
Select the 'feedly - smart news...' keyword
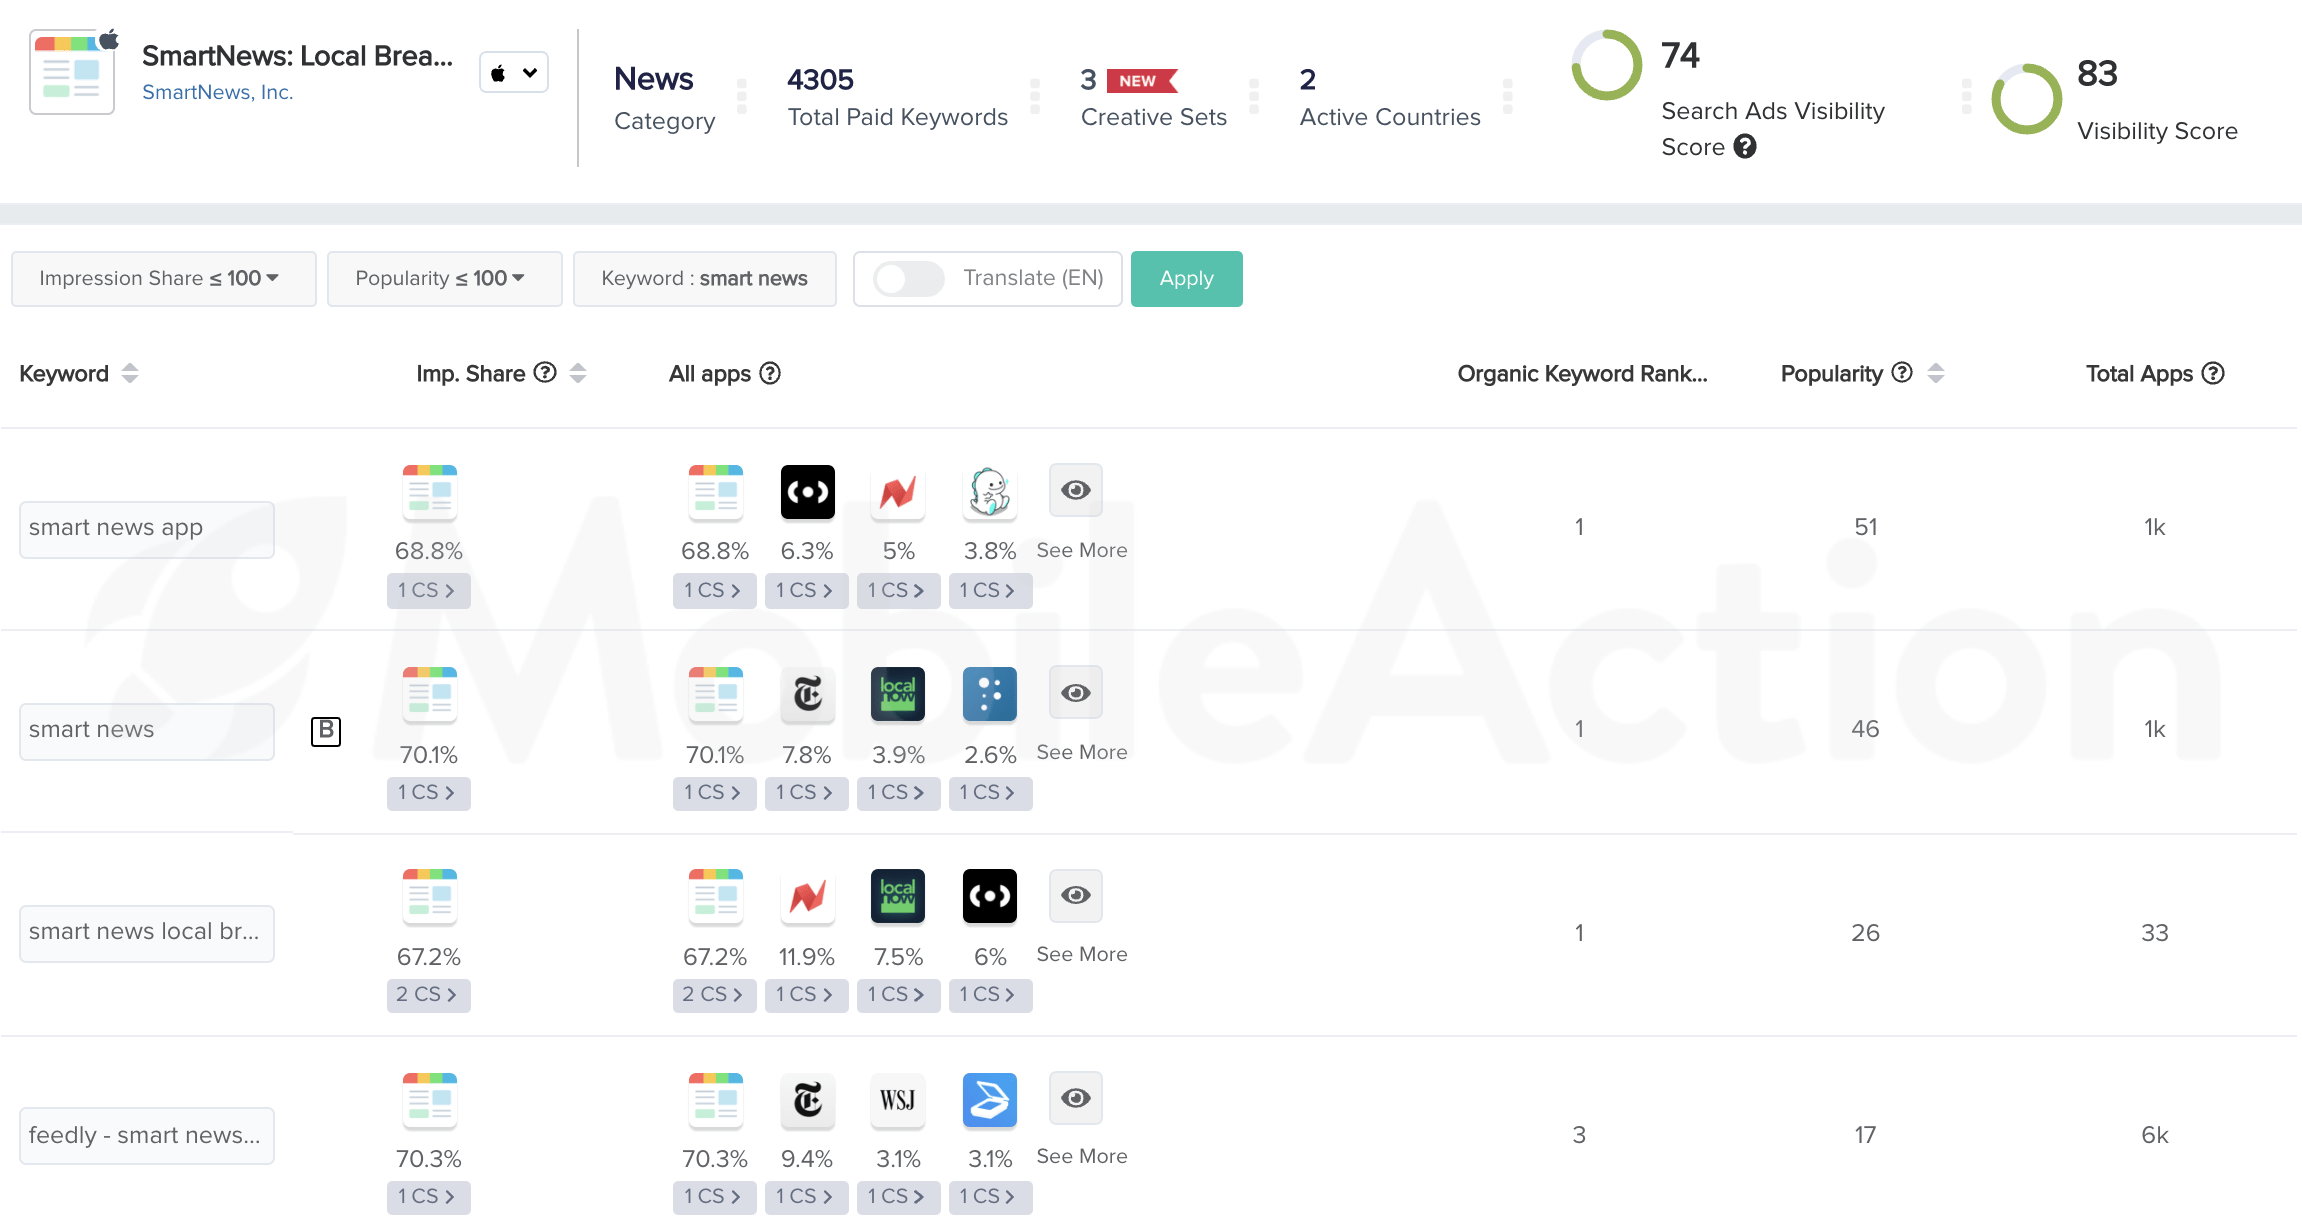147,1135
